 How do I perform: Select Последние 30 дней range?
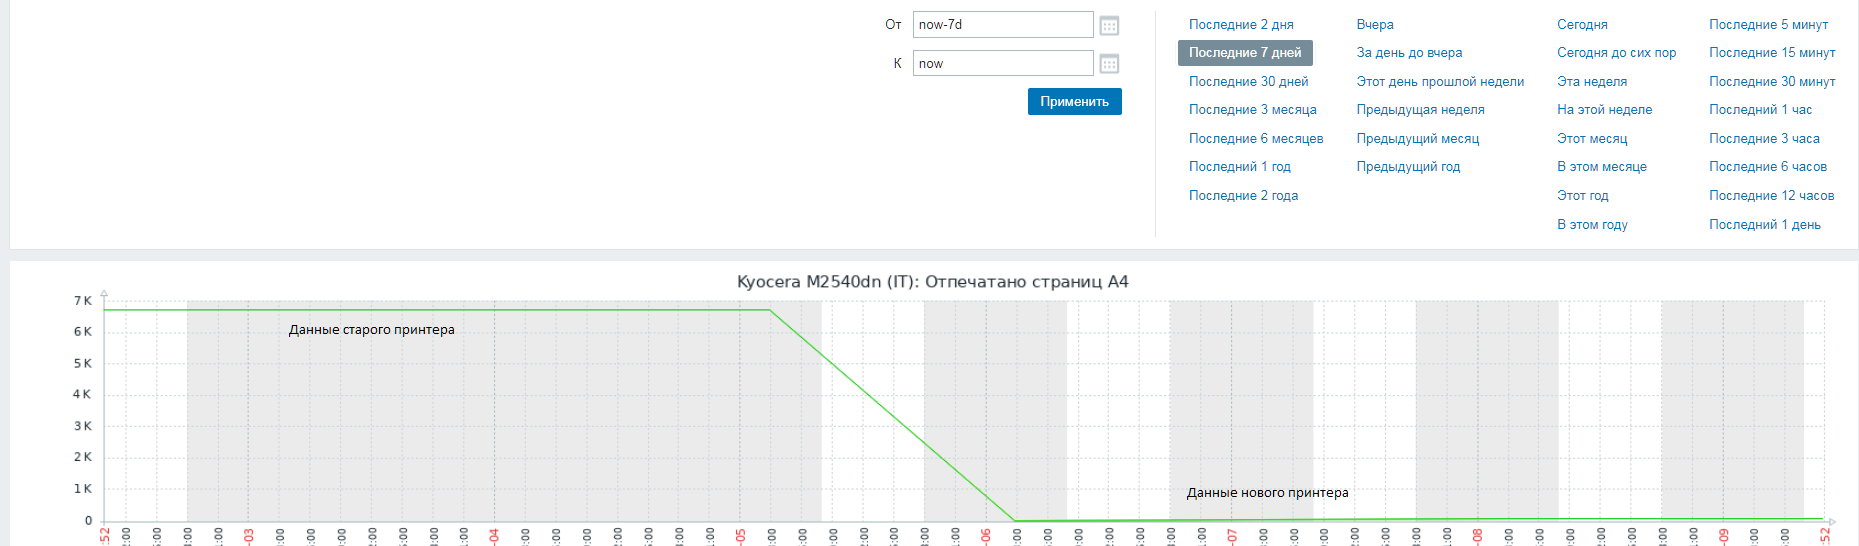tap(1248, 81)
